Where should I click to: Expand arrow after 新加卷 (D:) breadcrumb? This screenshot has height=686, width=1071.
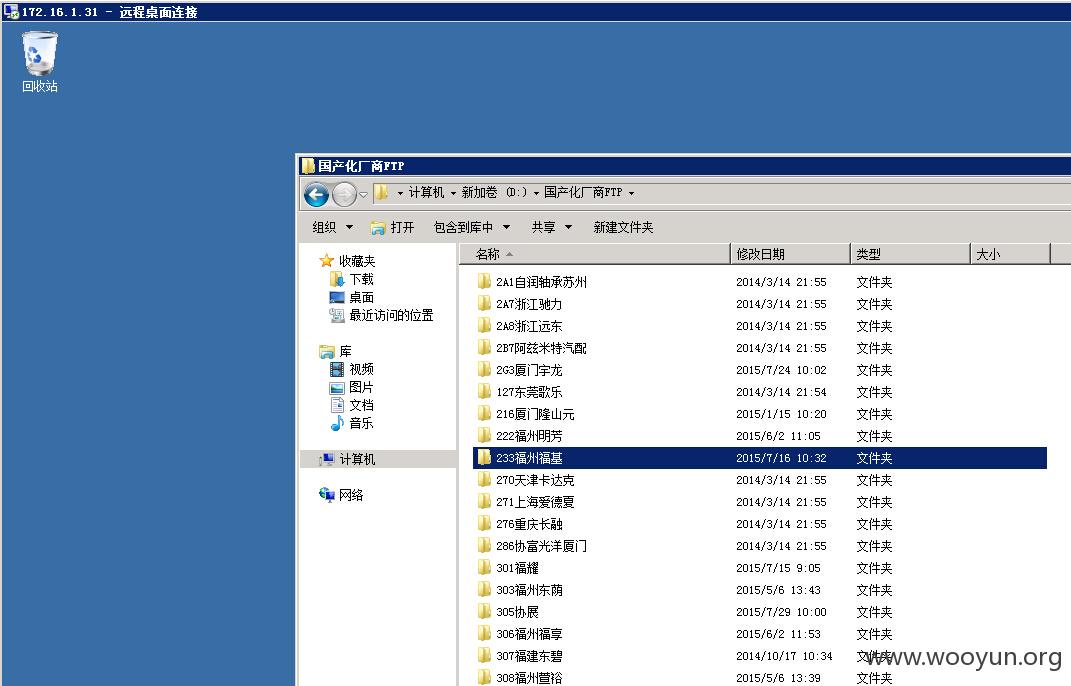coord(536,193)
